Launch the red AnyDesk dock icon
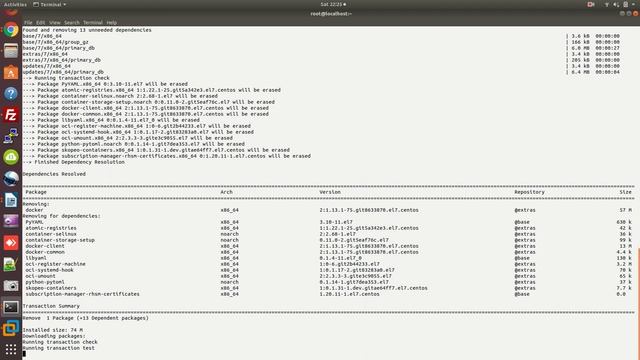Viewport: 640px width, 360px height. click(x=11, y=242)
